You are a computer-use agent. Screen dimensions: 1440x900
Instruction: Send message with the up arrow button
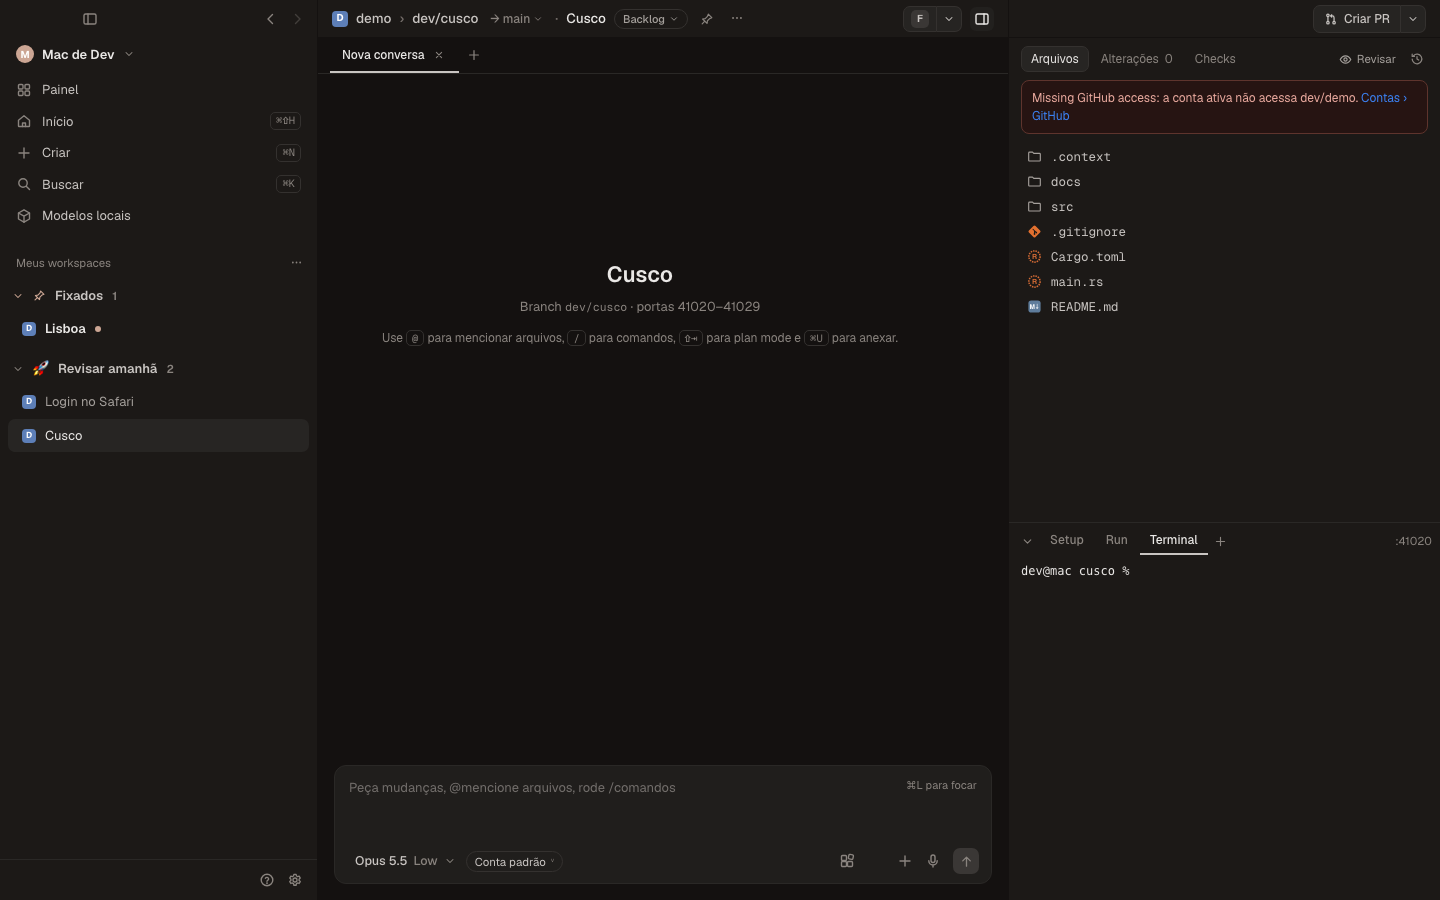tap(966, 861)
